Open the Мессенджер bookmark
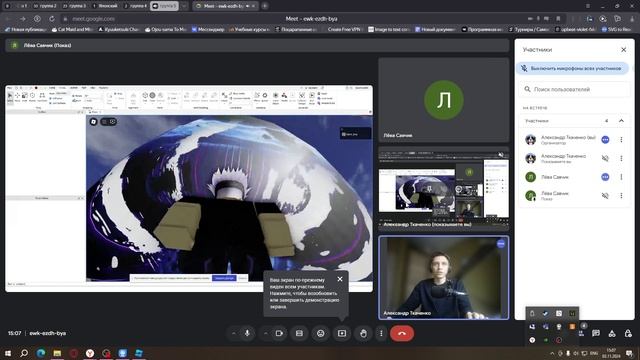Viewport: 640px width, 360px height. coord(208,29)
